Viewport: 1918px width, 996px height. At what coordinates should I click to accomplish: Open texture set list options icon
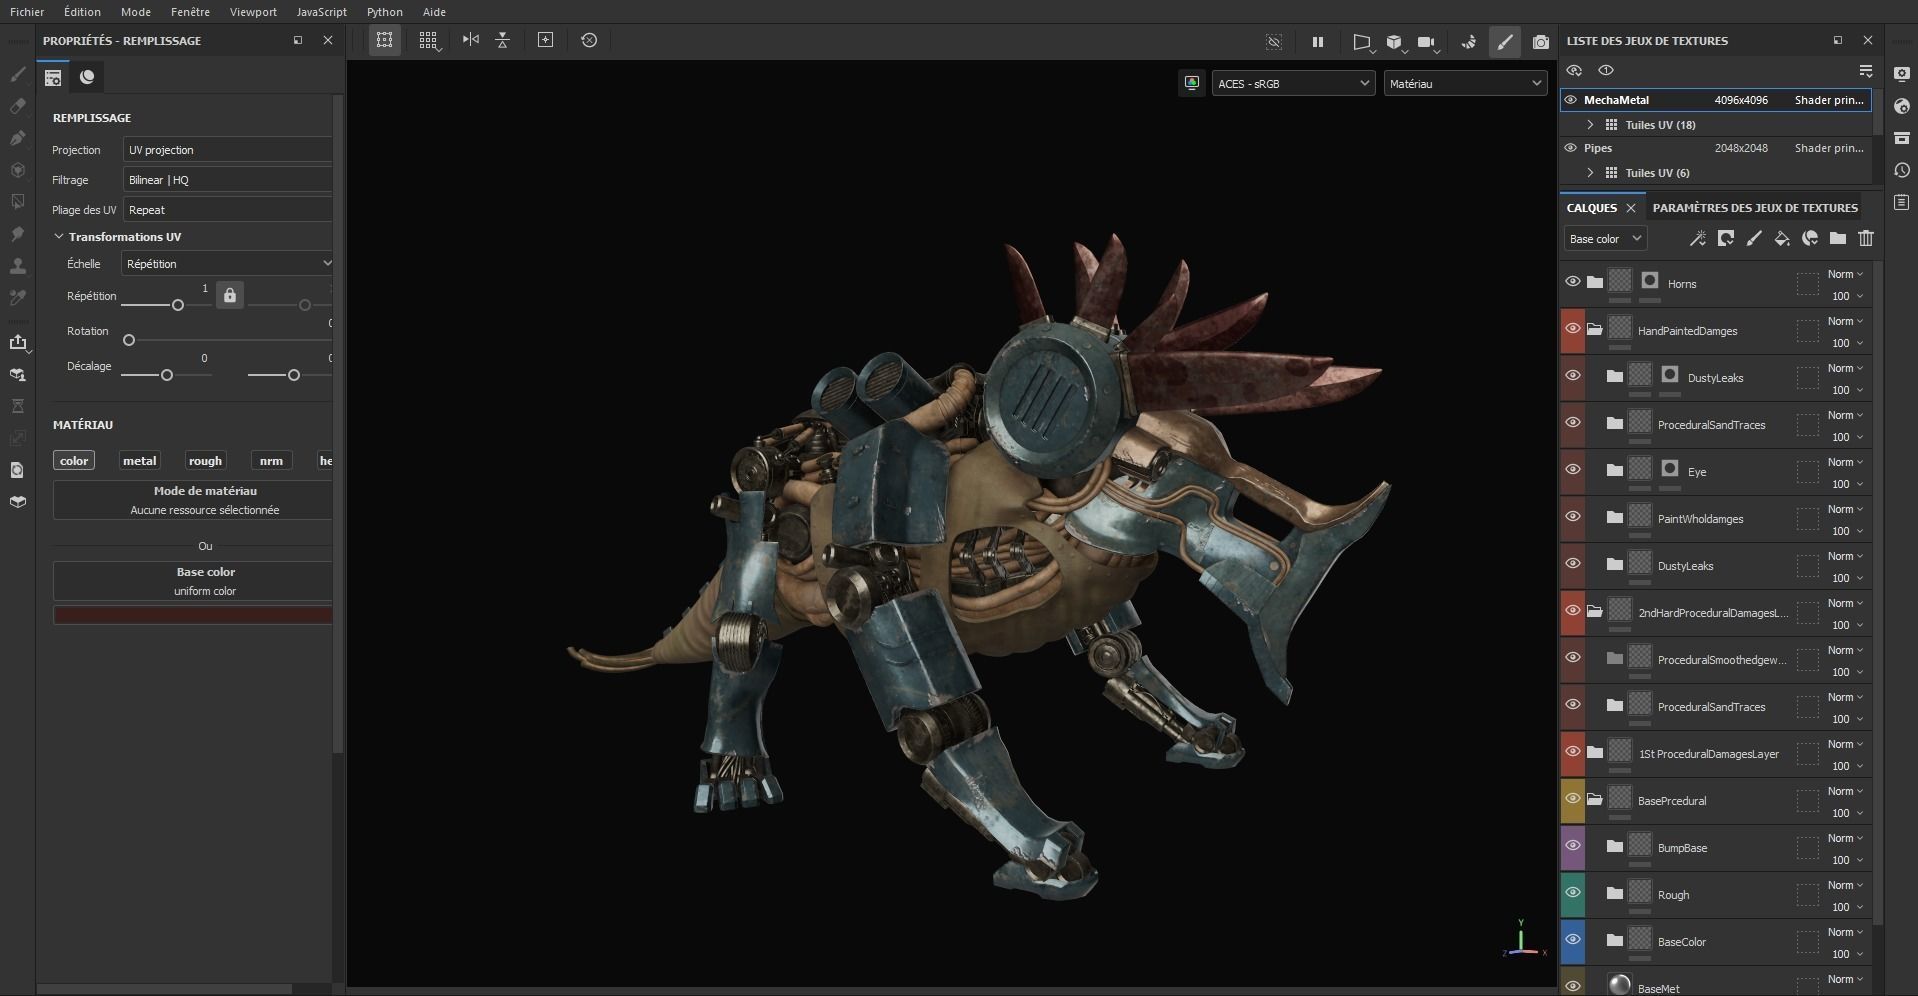(1865, 70)
